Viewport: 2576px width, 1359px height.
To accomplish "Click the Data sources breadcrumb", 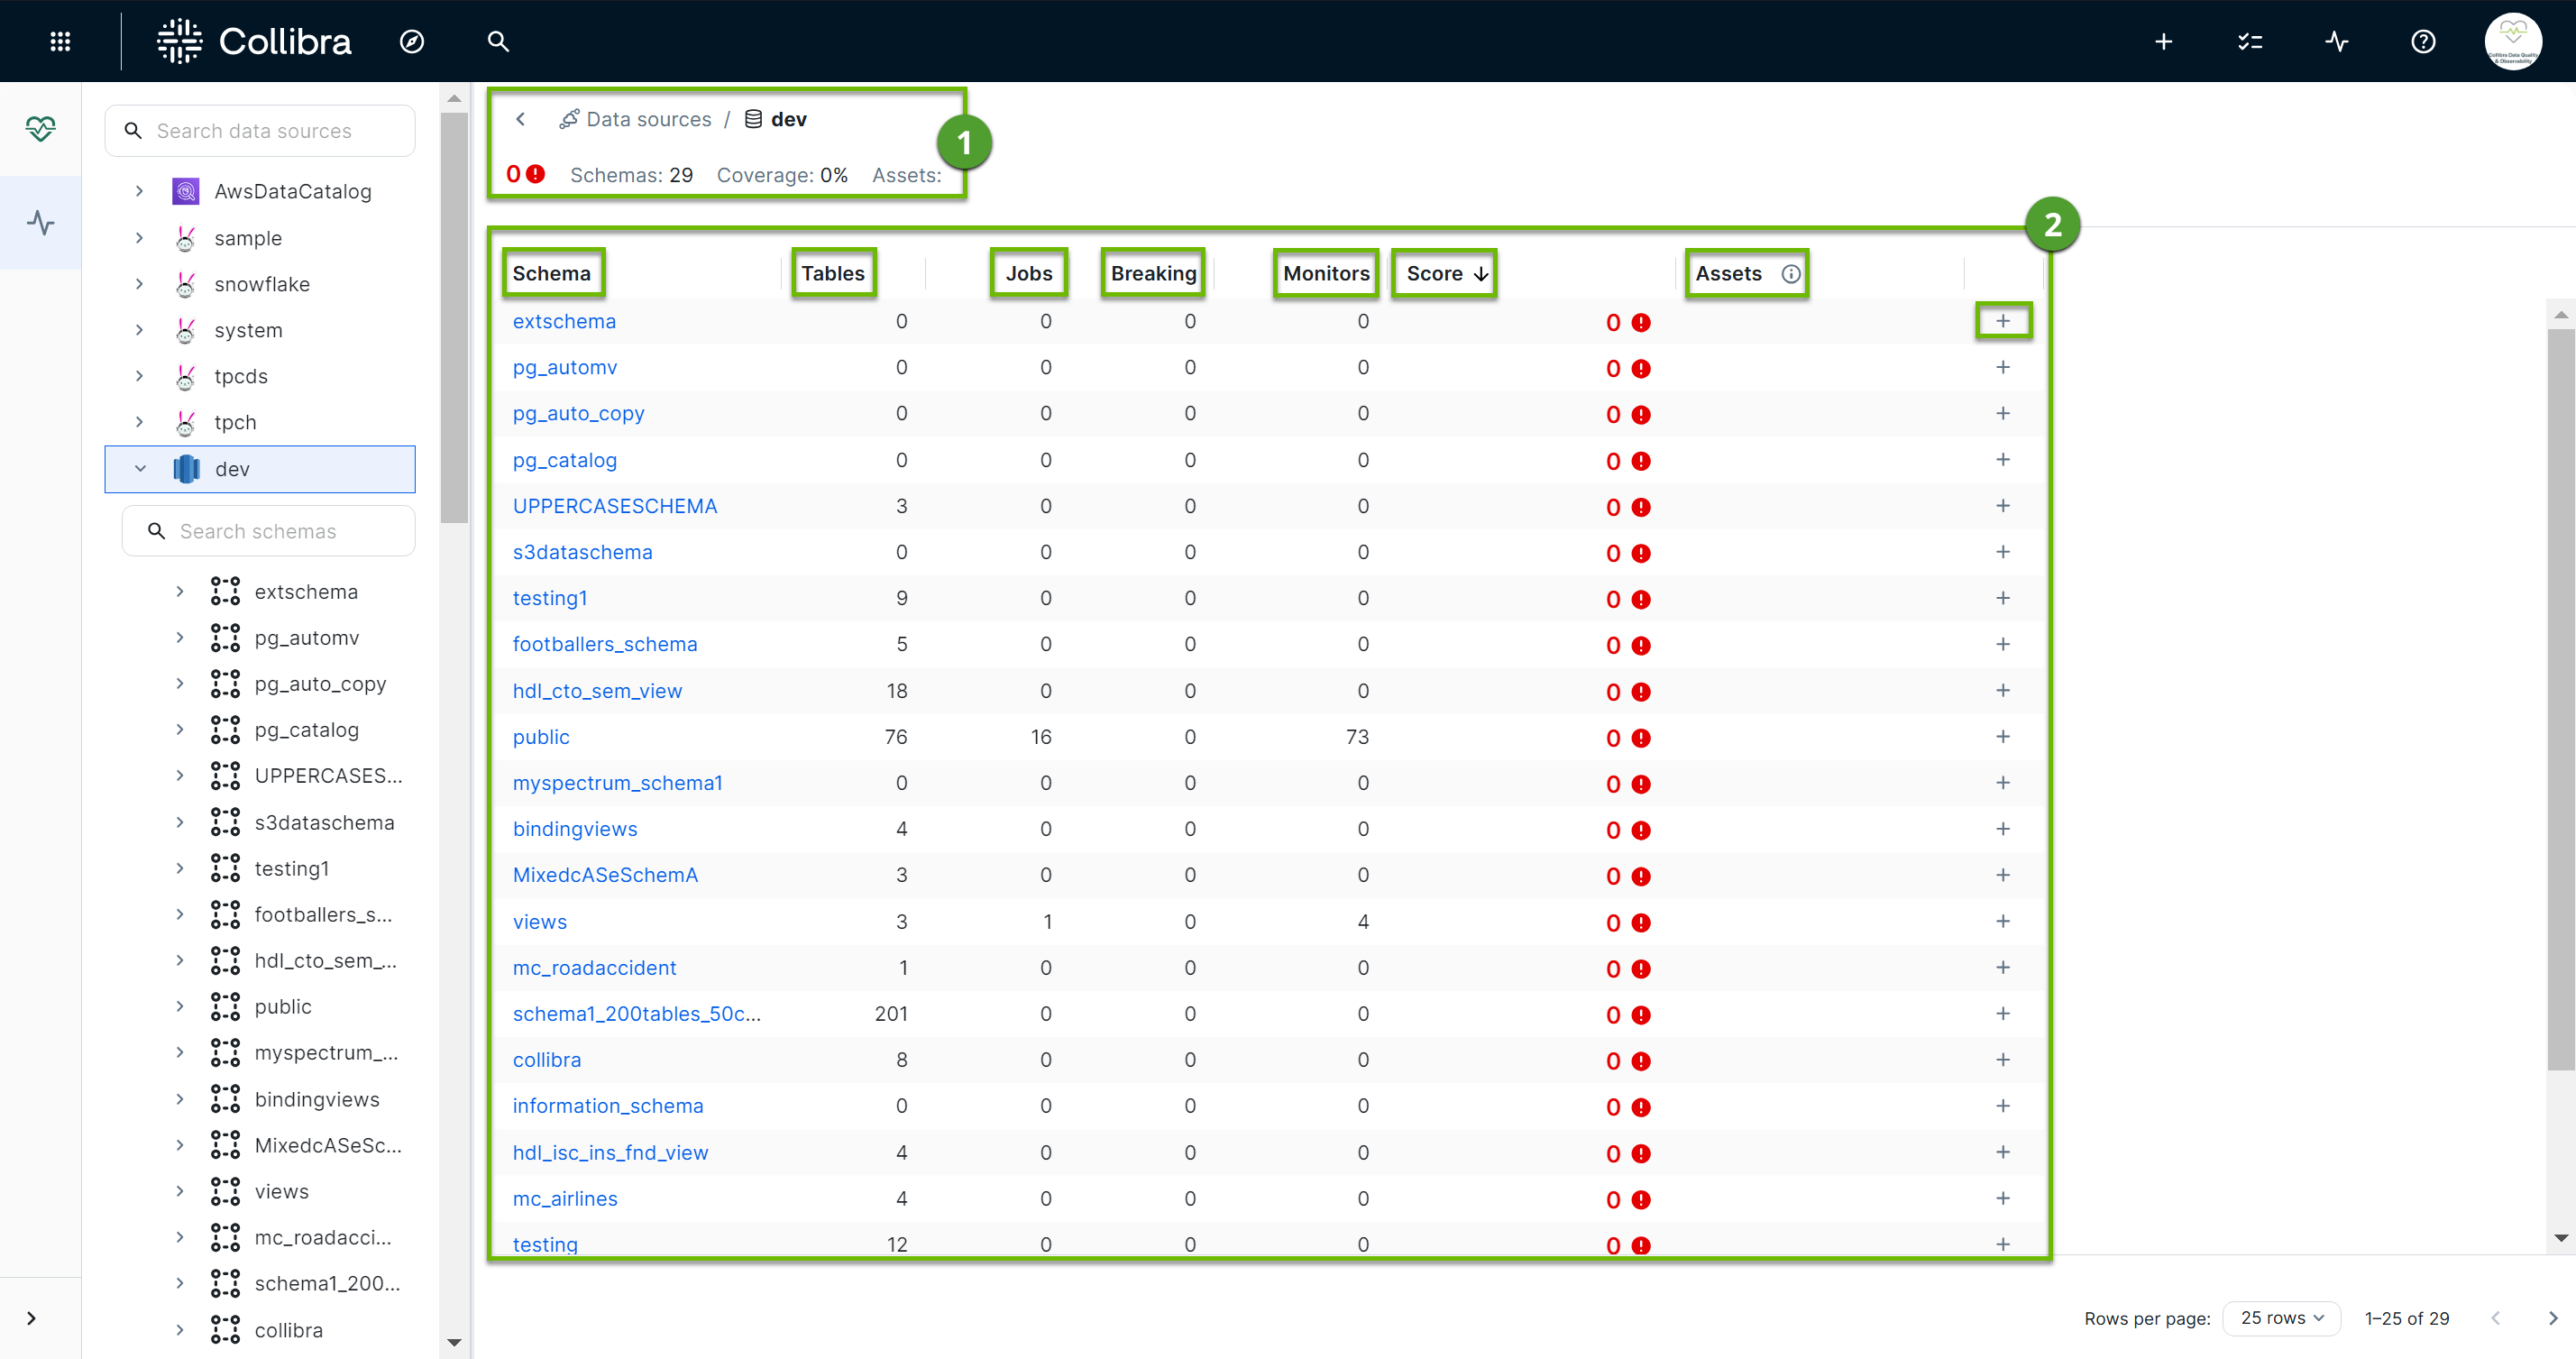I will tap(649, 118).
